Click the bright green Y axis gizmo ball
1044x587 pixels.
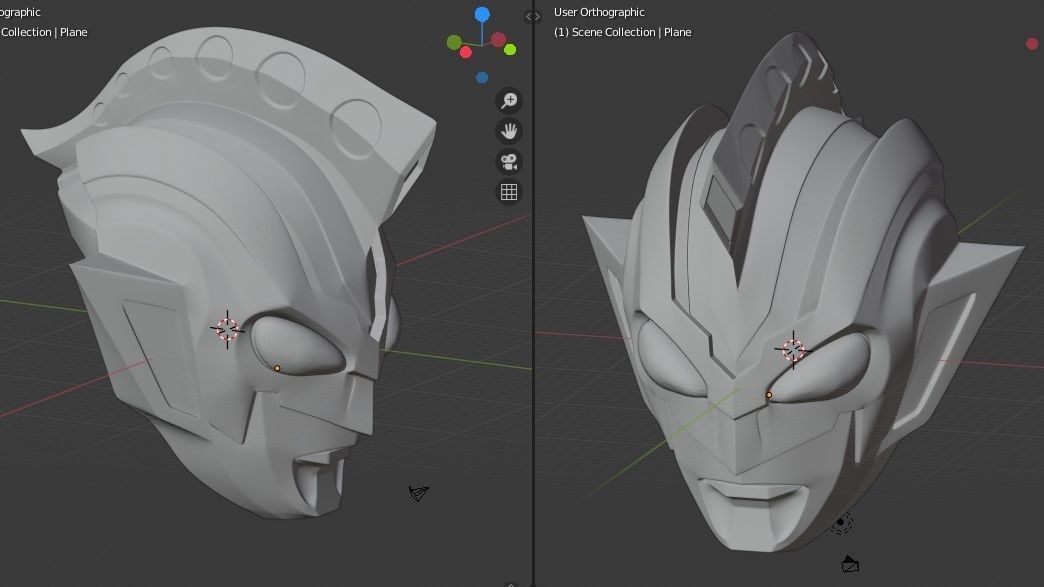[x=510, y=49]
